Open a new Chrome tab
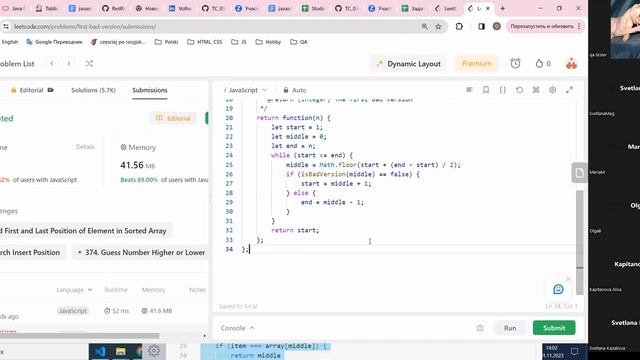The image size is (640, 360). pos(502,8)
